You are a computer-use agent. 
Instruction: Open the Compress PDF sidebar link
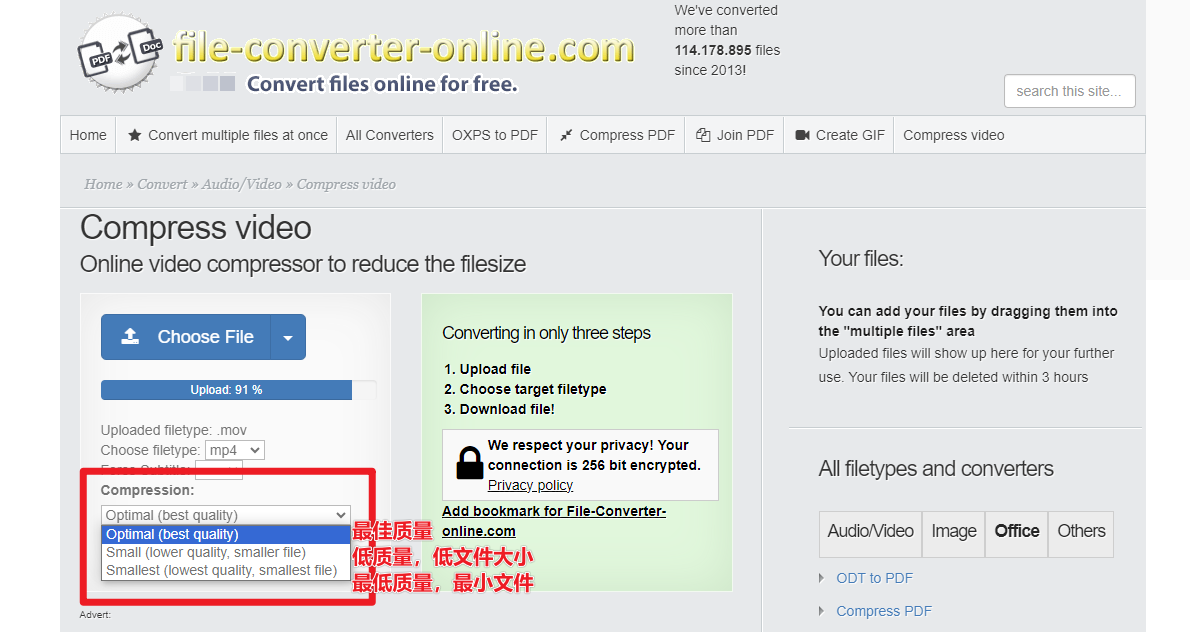[883, 611]
